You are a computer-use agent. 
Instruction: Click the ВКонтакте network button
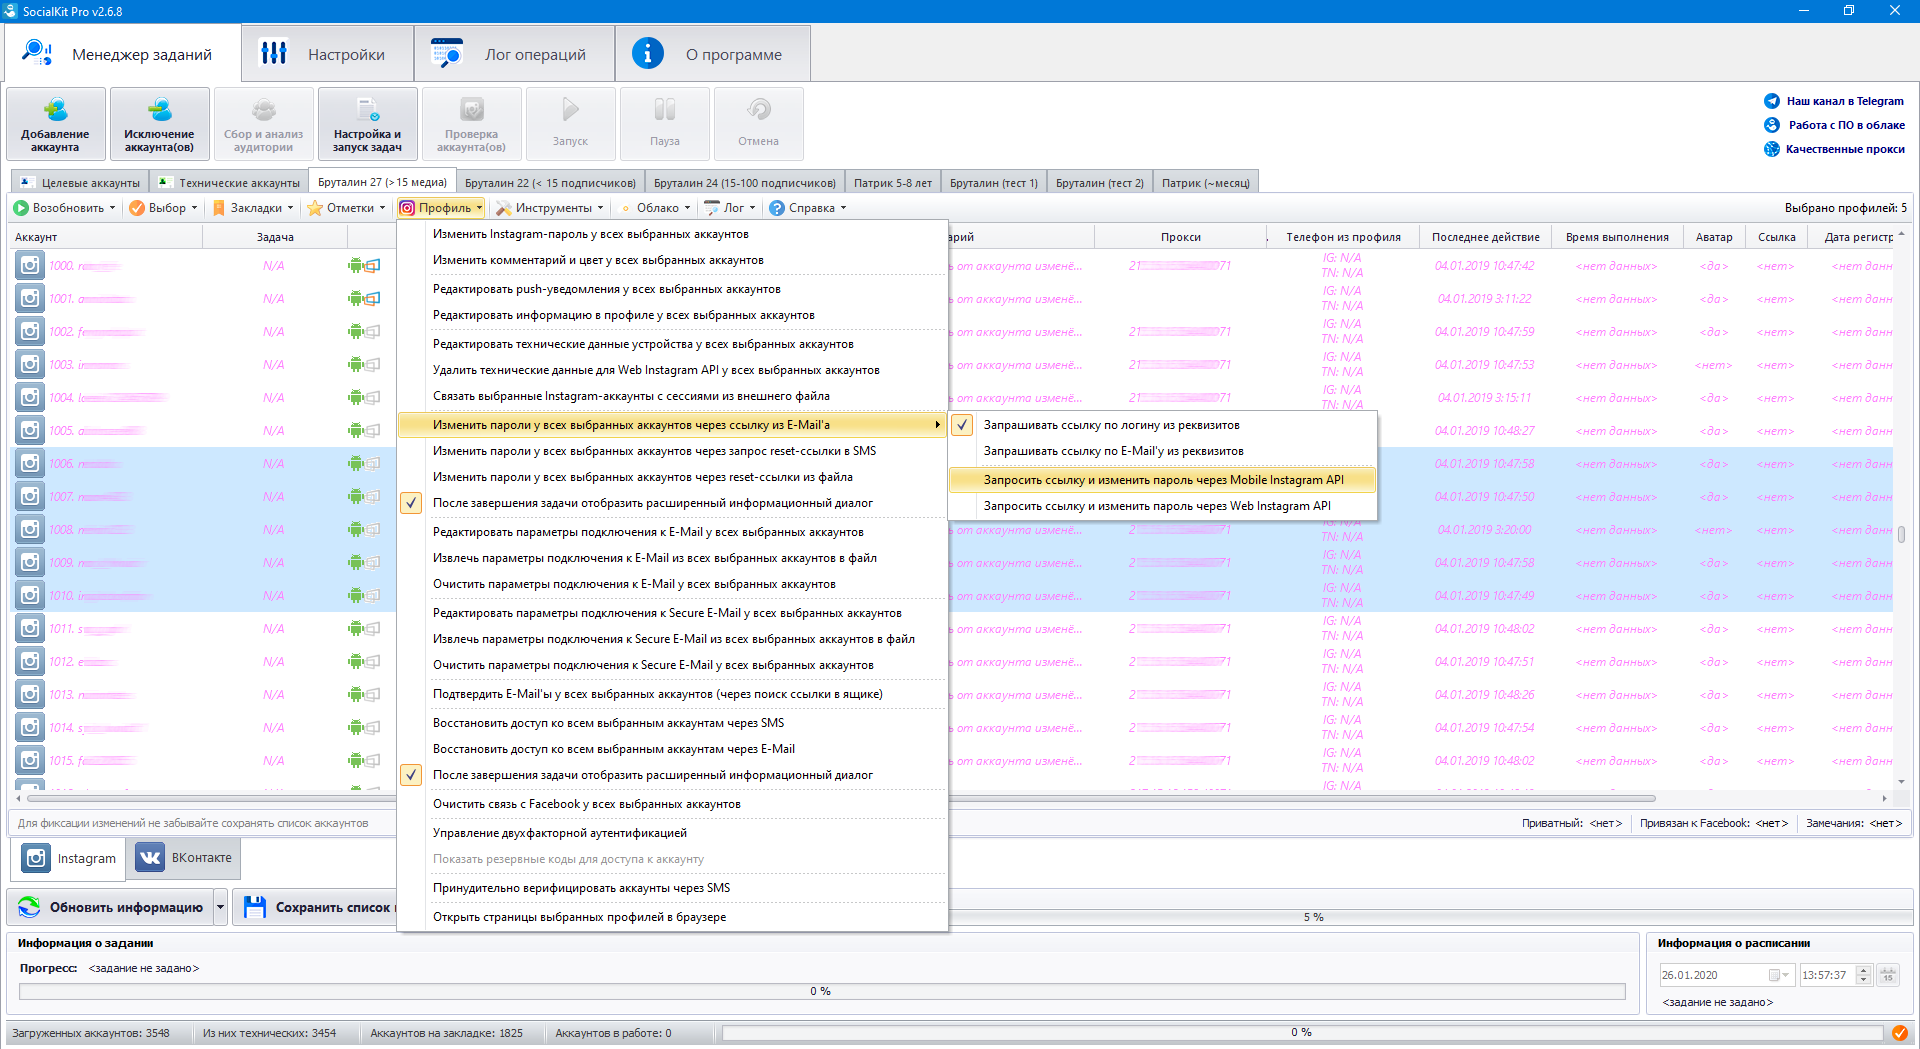pos(184,858)
